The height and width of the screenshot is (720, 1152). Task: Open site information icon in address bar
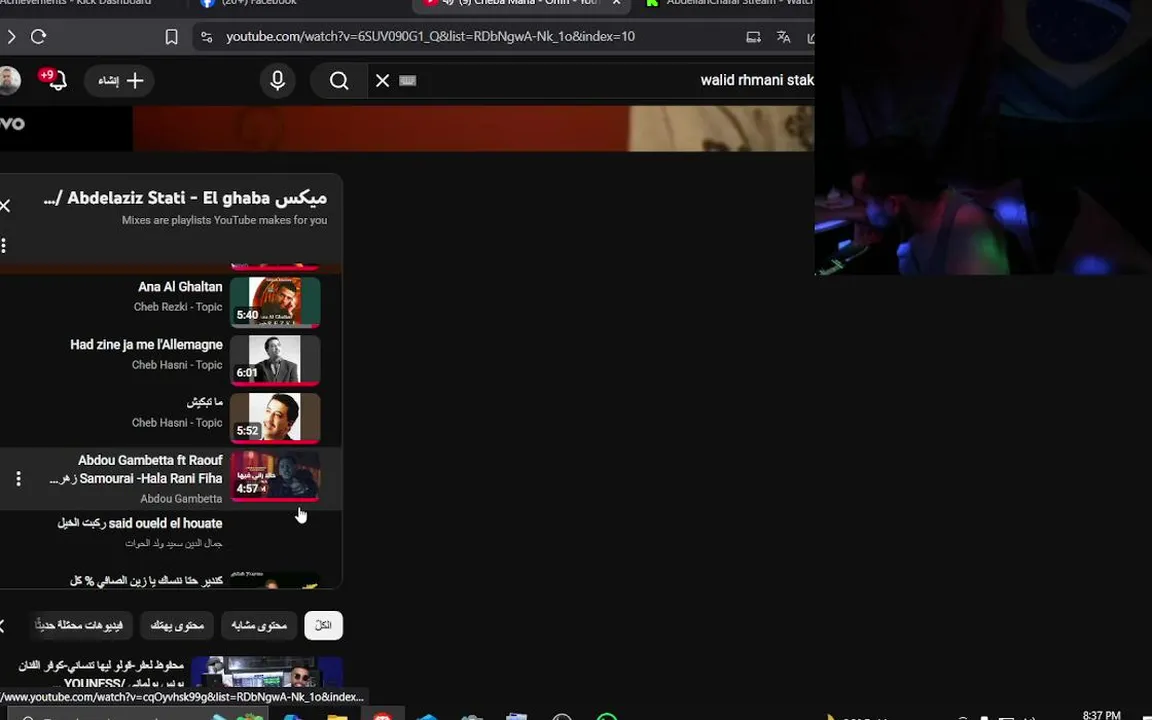pyautogui.click(x=206, y=37)
